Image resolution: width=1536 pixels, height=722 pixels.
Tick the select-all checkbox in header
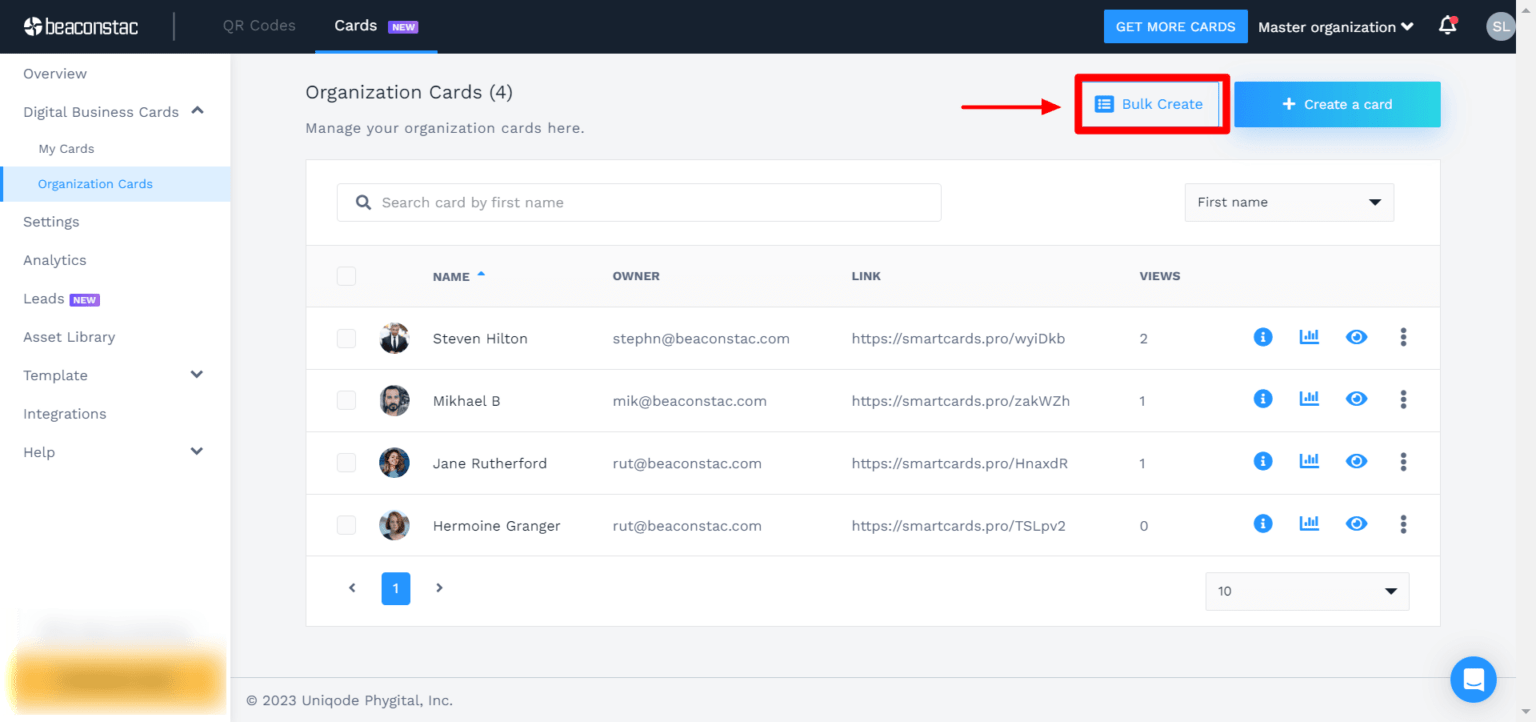pos(346,276)
